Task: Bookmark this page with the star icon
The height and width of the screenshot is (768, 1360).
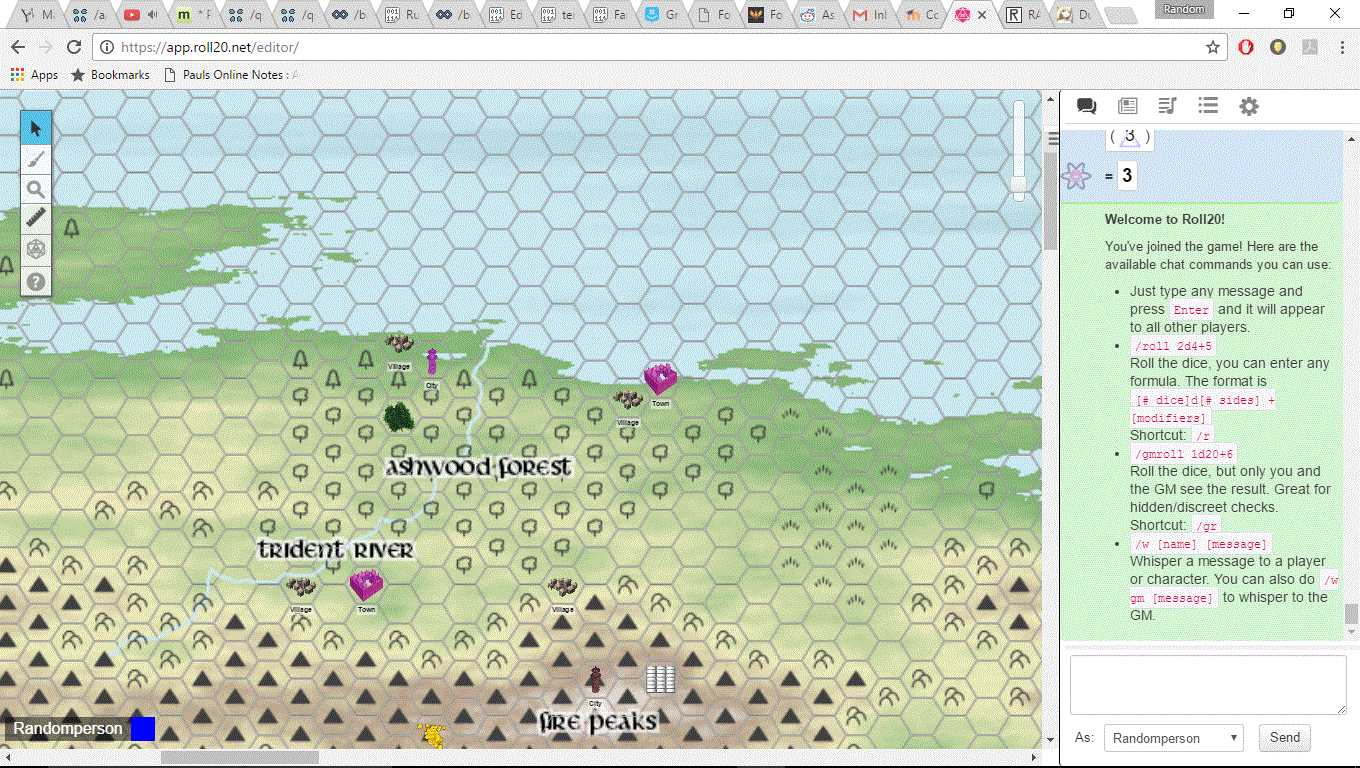Action: click(x=1213, y=47)
